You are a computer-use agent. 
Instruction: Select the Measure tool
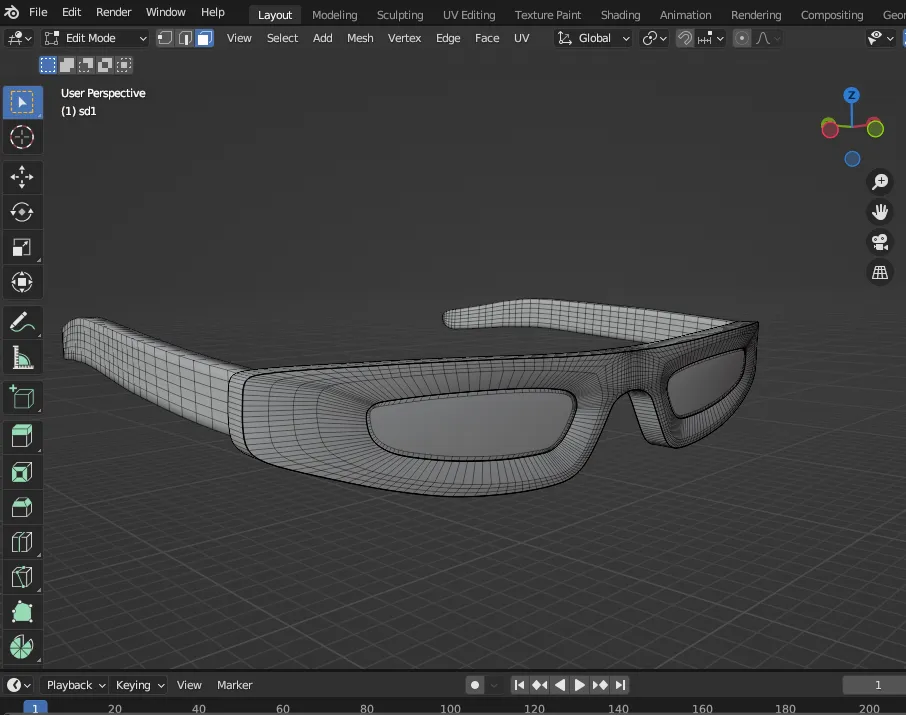22,357
